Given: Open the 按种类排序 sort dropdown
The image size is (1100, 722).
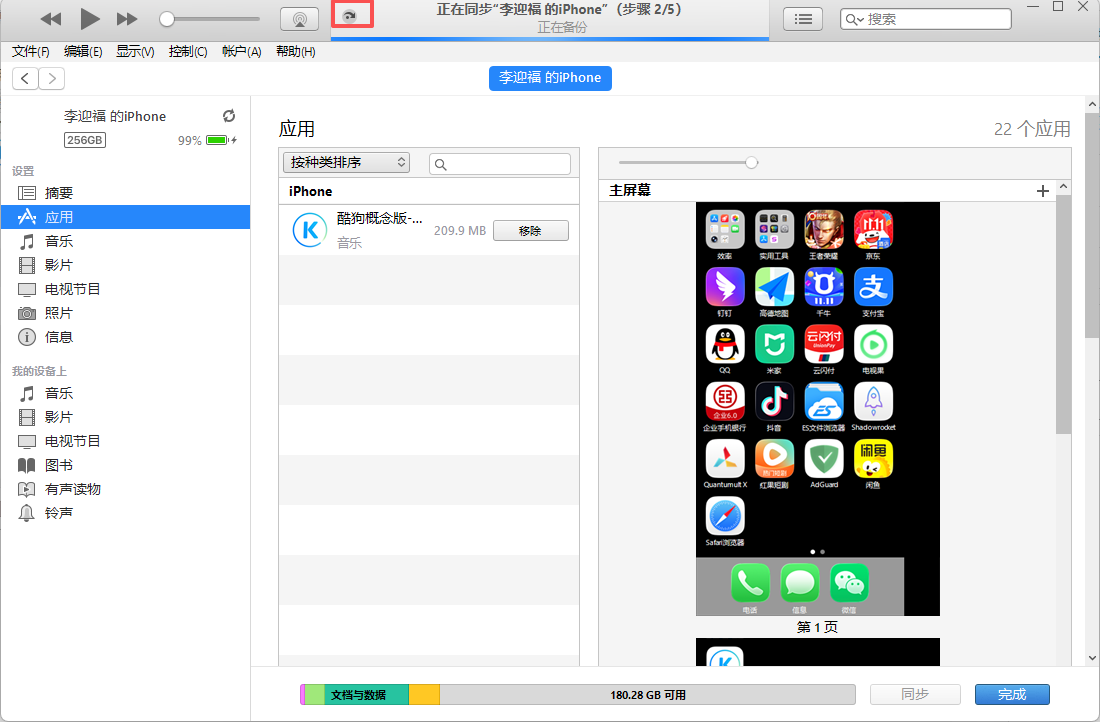Looking at the screenshot, I should pyautogui.click(x=345, y=161).
